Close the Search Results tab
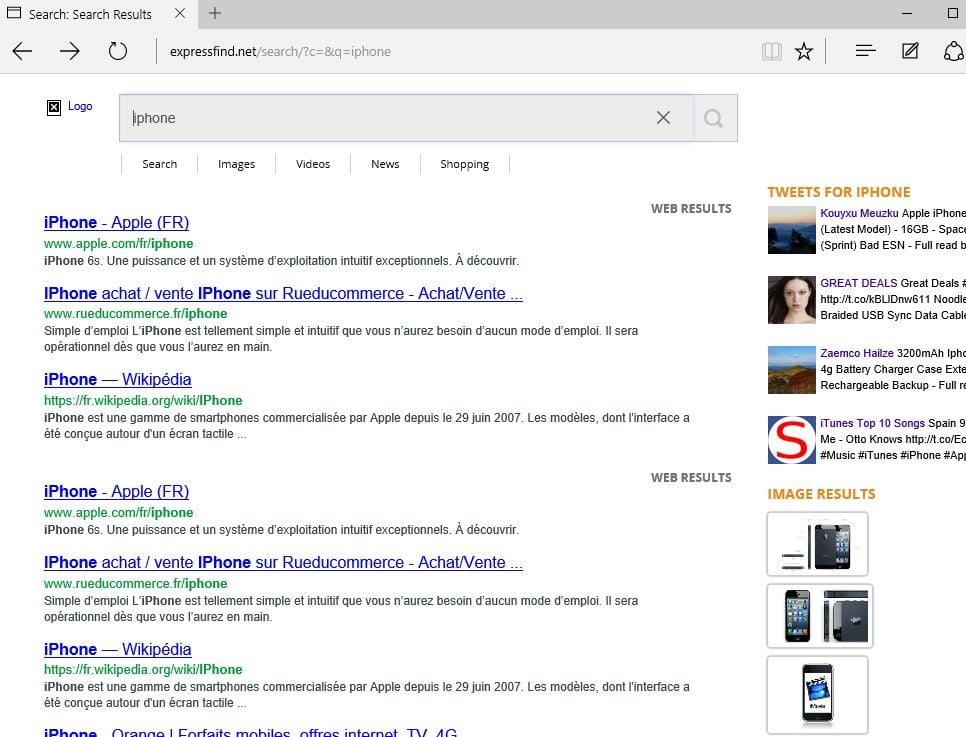 tap(180, 13)
